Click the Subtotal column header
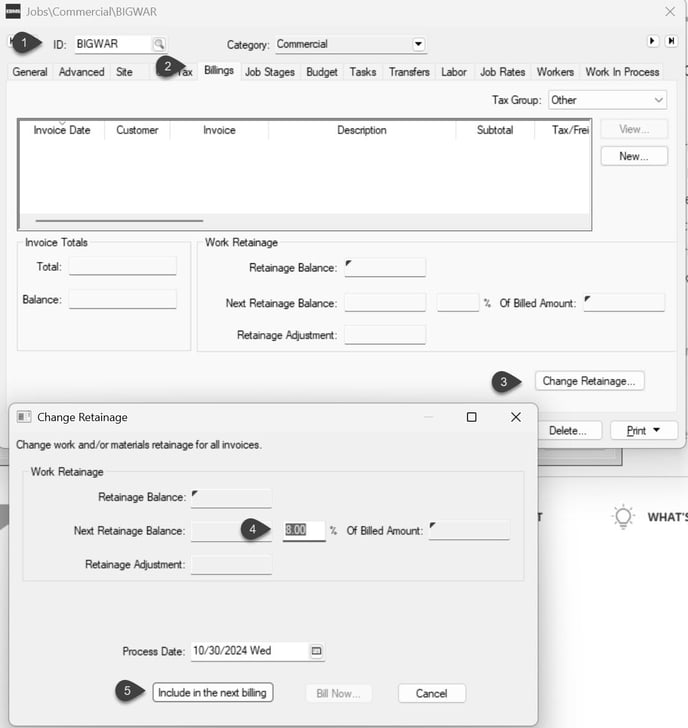Screen dimensions: 688x728 [x=495, y=130]
